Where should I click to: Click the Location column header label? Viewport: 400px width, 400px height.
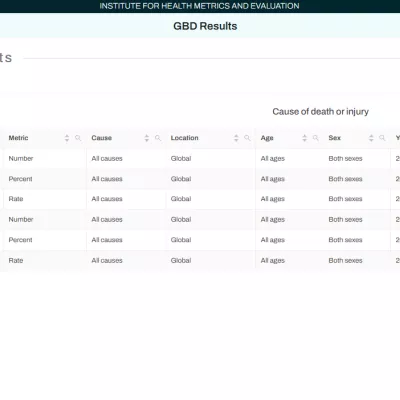184,138
